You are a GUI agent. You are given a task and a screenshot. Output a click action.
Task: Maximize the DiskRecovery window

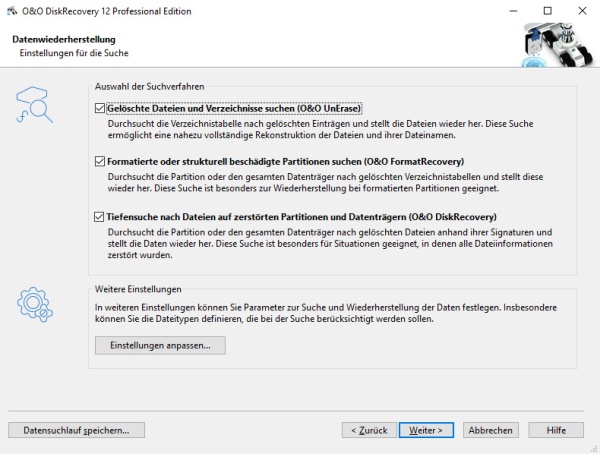click(548, 11)
